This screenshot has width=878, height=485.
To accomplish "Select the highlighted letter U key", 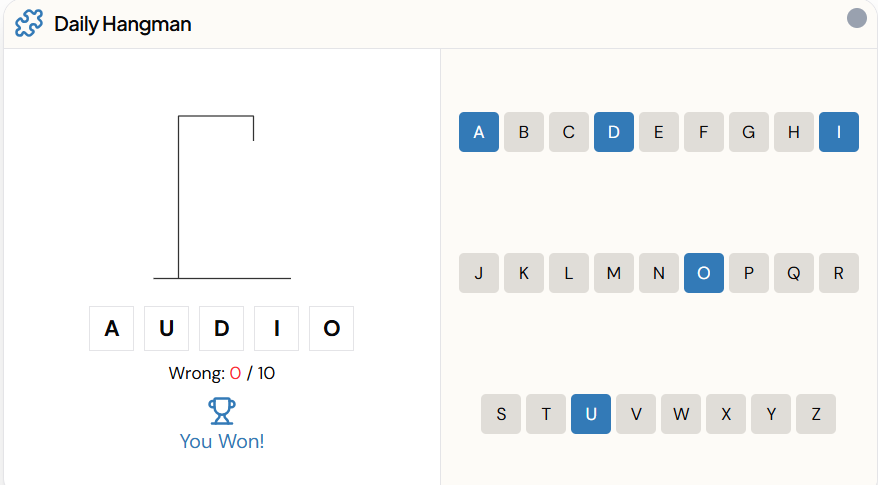I will tap(591, 414).
